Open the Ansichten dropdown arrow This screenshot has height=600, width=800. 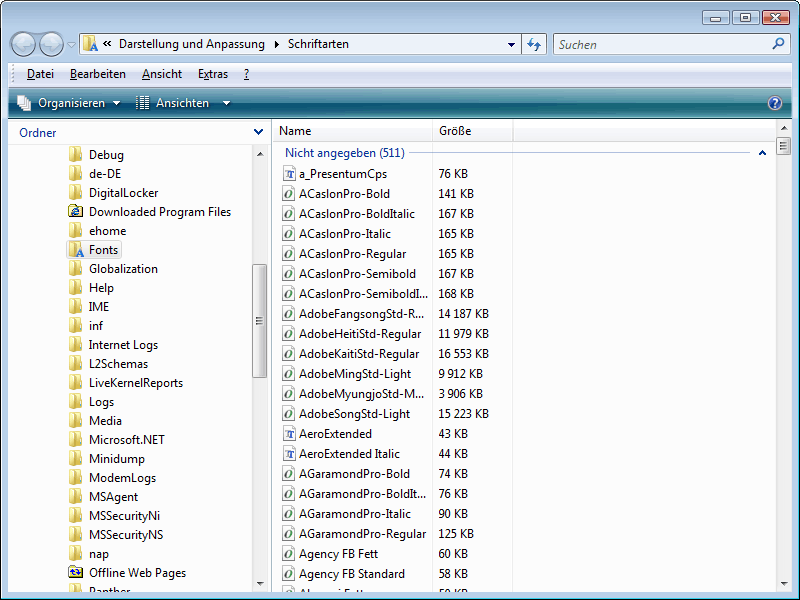[226, 103]
